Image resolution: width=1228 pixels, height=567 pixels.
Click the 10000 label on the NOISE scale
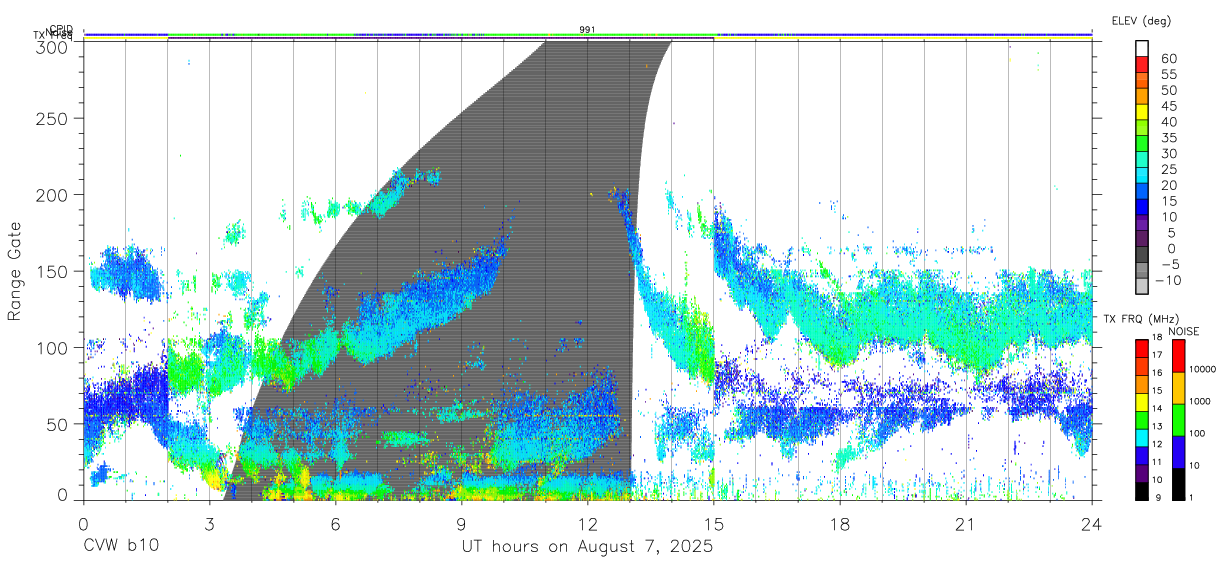1205,370
